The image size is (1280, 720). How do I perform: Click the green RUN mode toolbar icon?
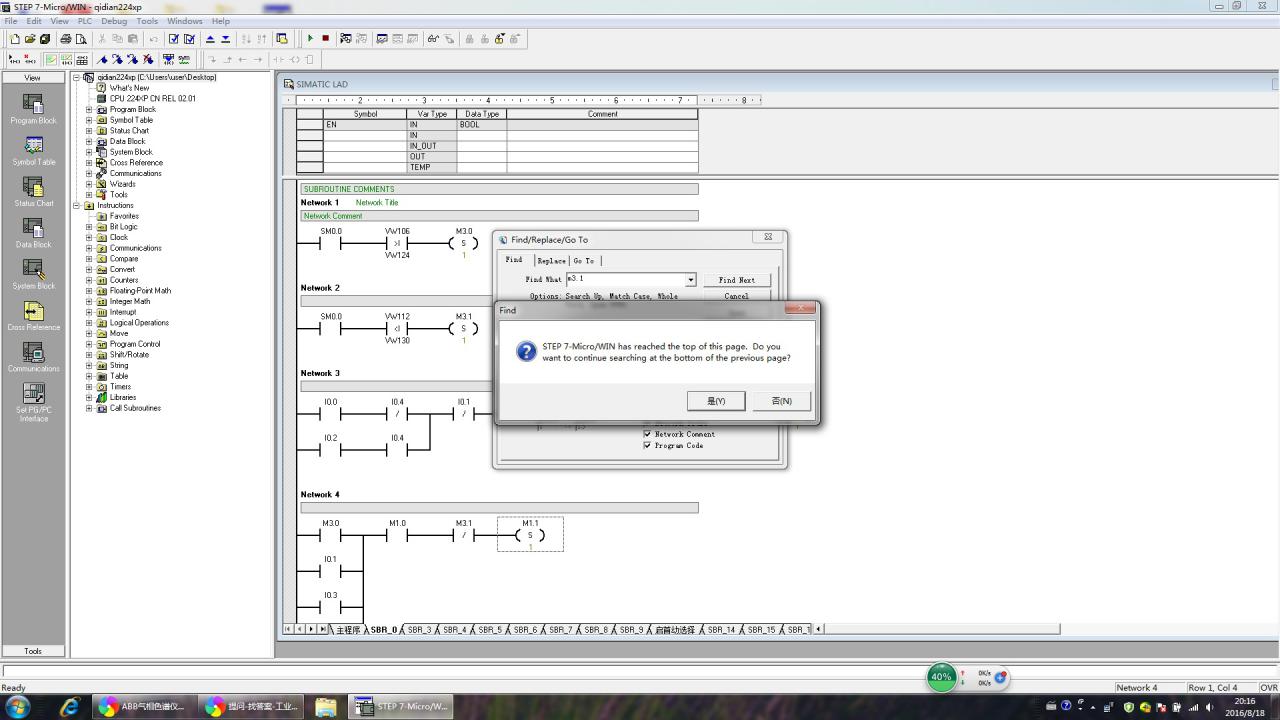click(310, 39)
